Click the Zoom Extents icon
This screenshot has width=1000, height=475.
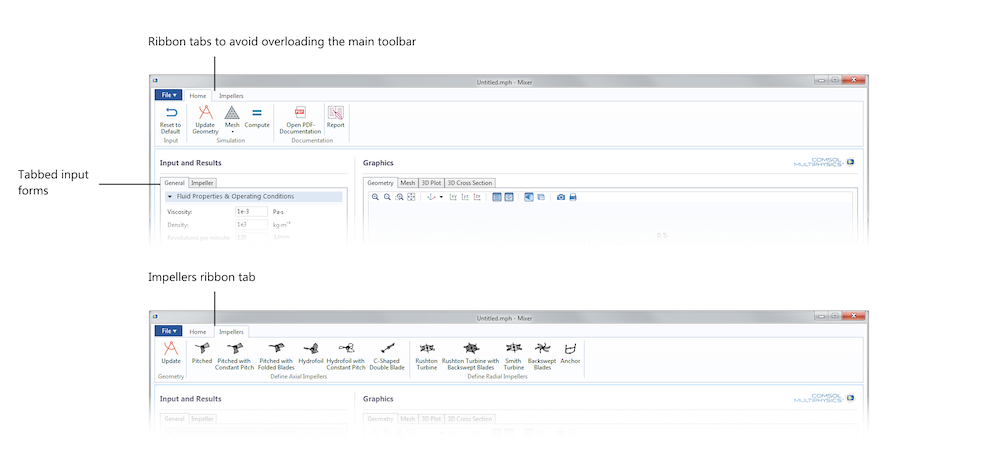411,198
